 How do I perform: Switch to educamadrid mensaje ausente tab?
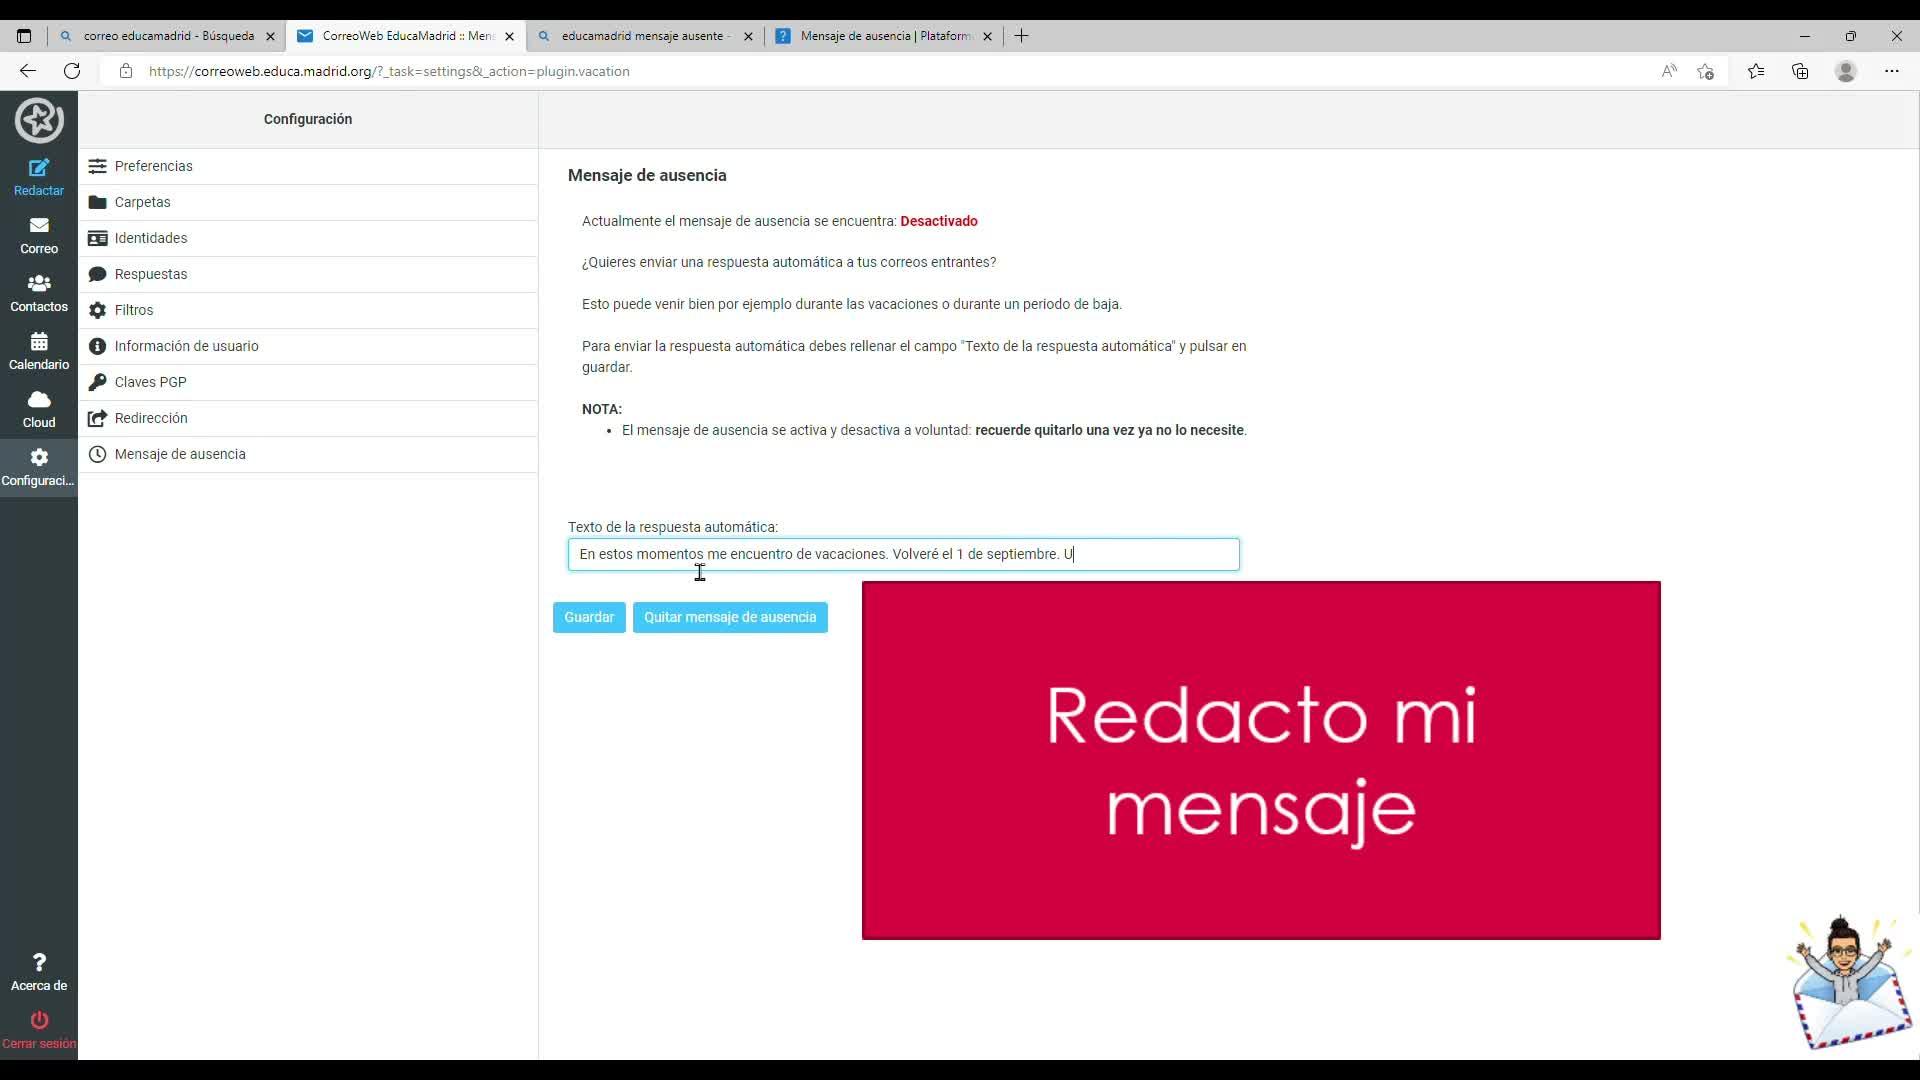pyautogui.click(x=642, y=36)
